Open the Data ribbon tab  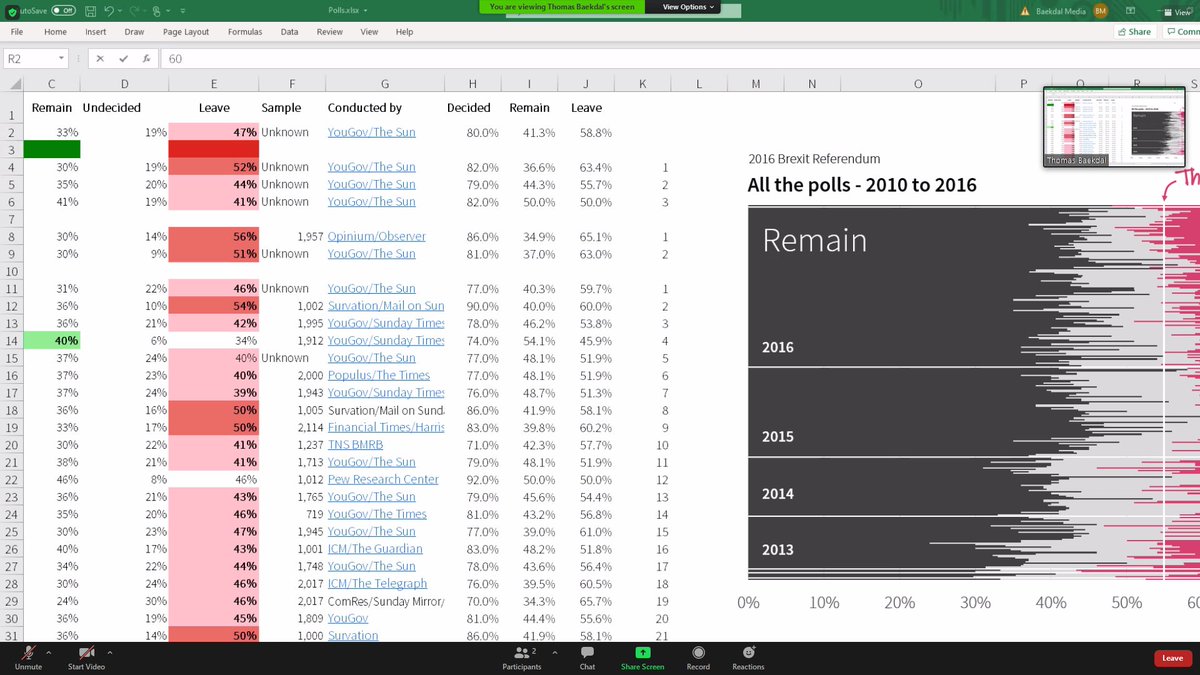(x=289, y=32)
